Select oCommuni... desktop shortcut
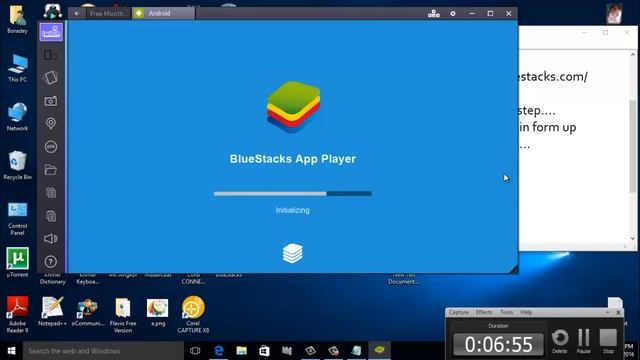 click(x=88, y=311)
